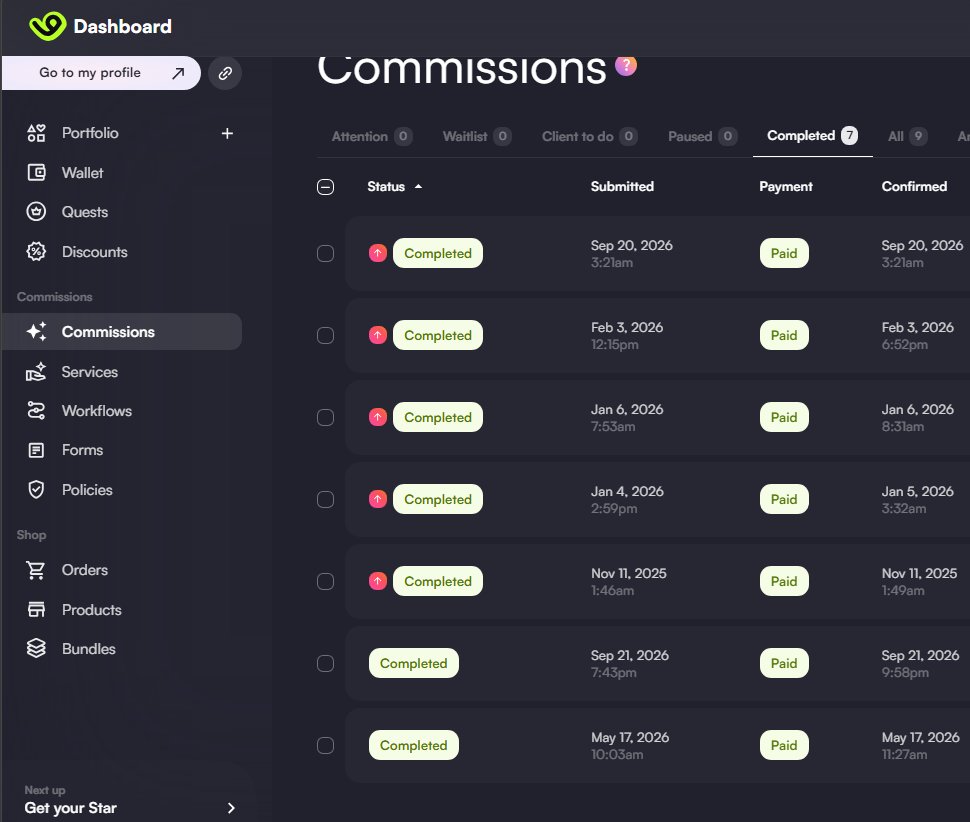
Task: Check the Jan 4, 2026 commission row
Action: [x=325, y=499]
